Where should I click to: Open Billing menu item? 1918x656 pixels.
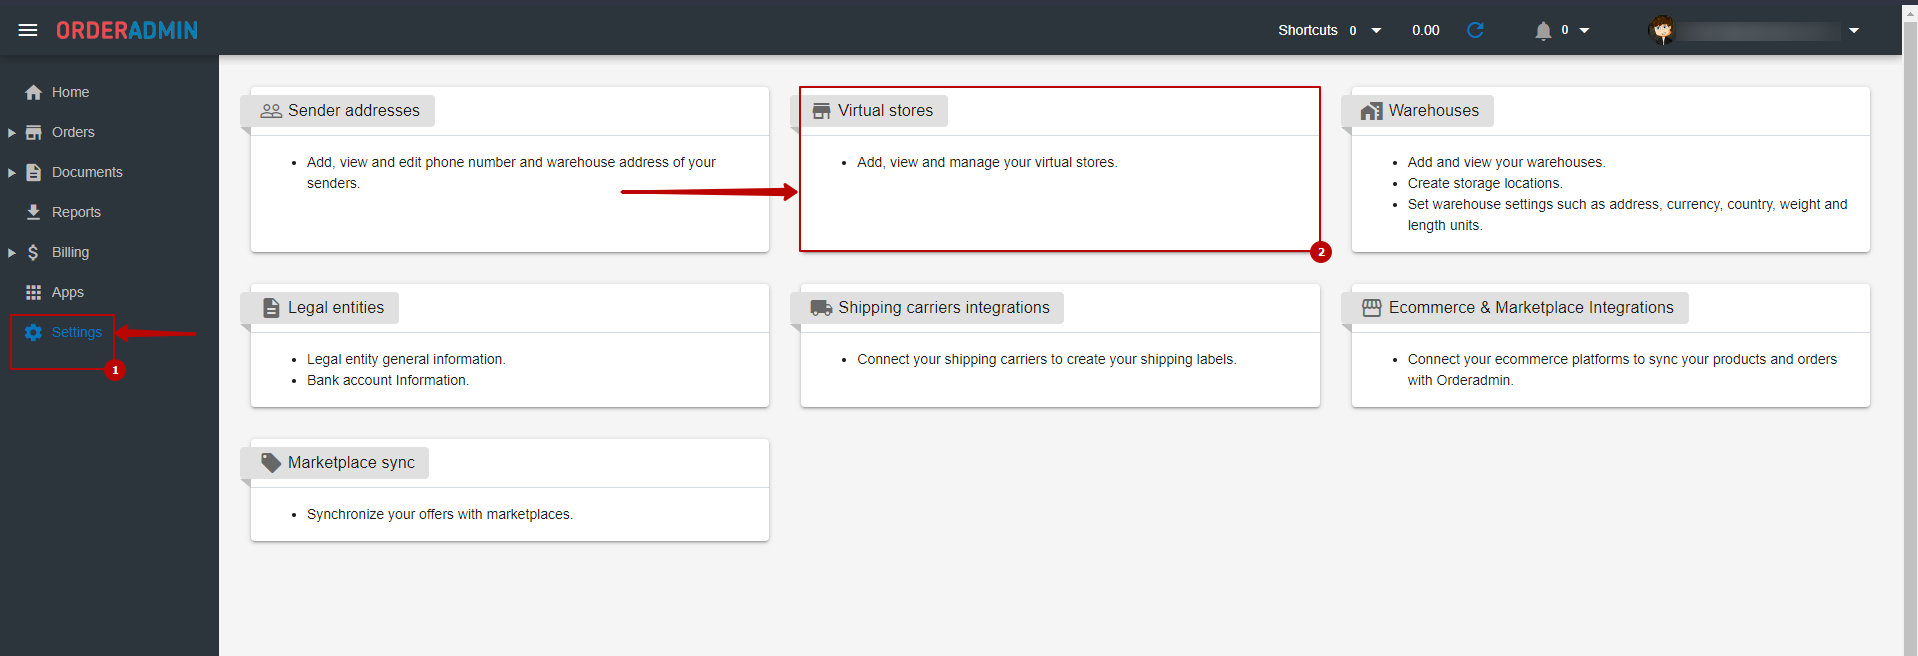point(70,252)
